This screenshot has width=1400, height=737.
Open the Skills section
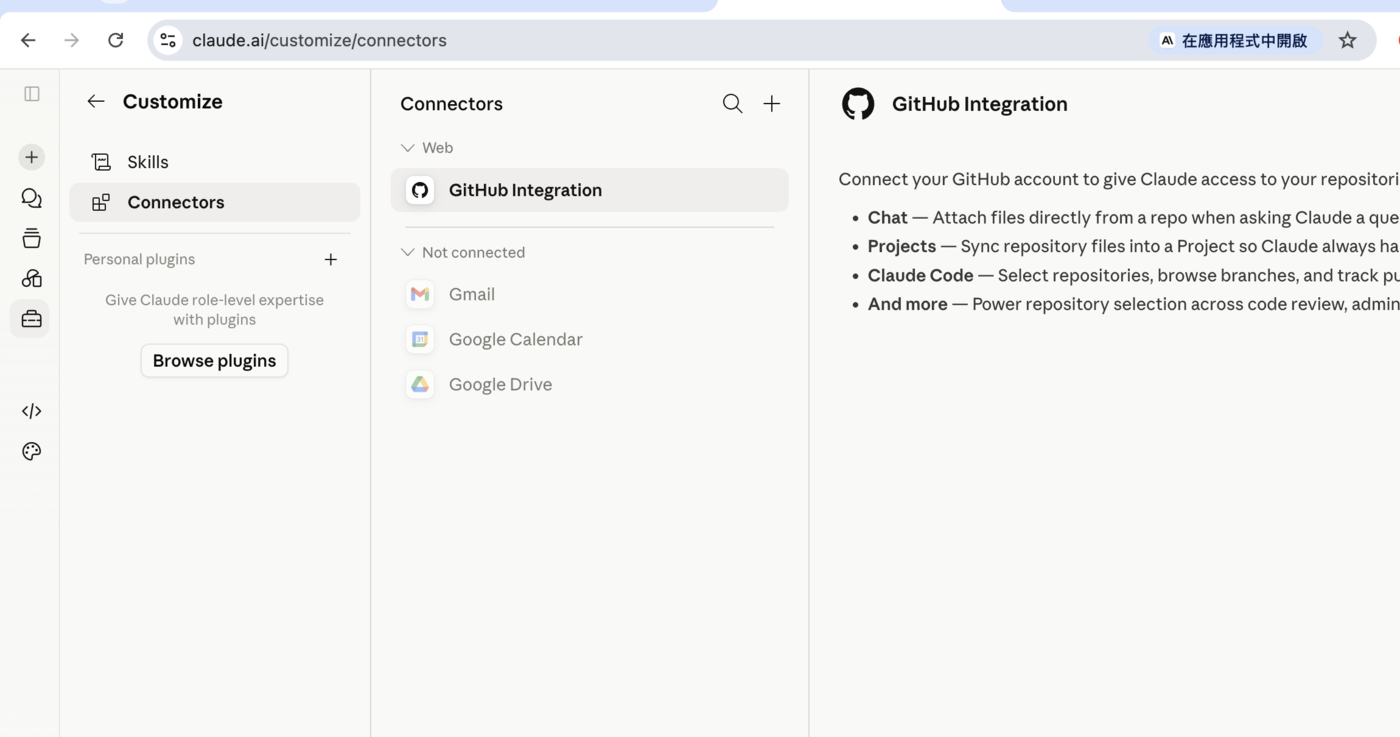[214, 162]
